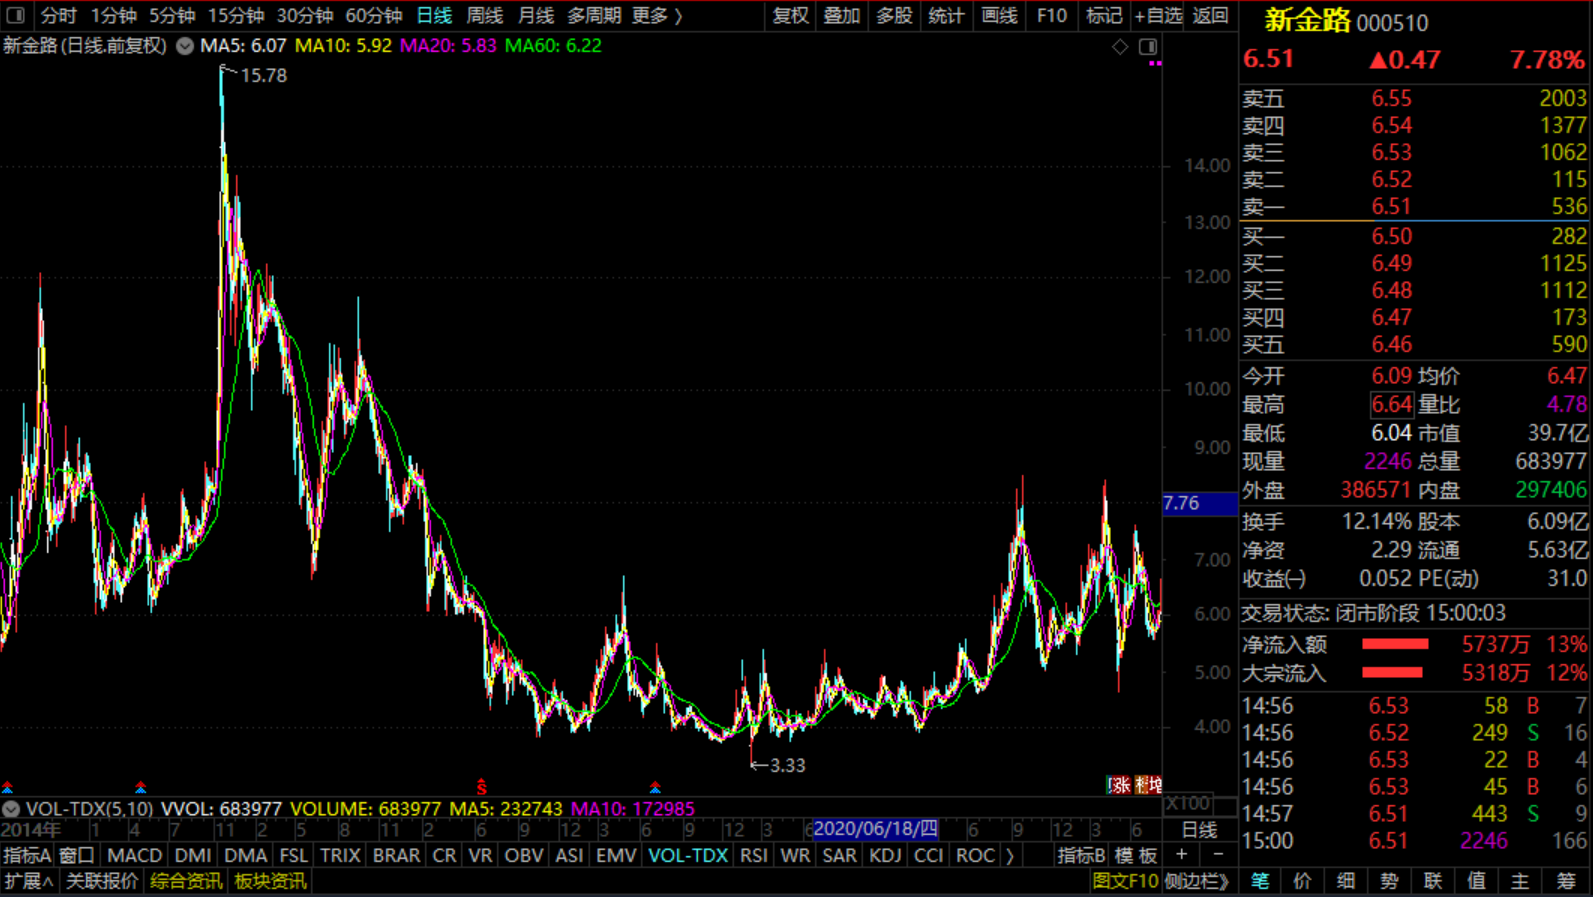Image resolution: width=1593 pixels, height=897 pixels.
Task: Select the CCI indicator
Action: (x=929, y=855)
